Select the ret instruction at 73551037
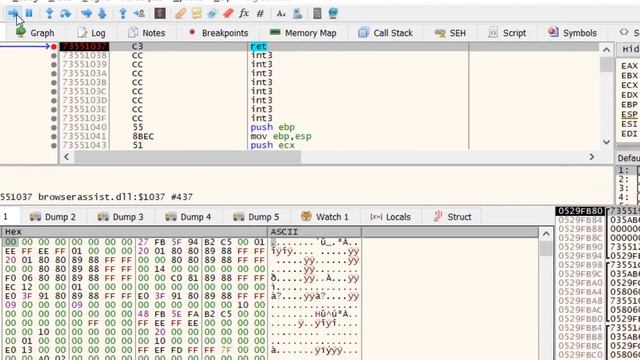 [x=259, y=47]
